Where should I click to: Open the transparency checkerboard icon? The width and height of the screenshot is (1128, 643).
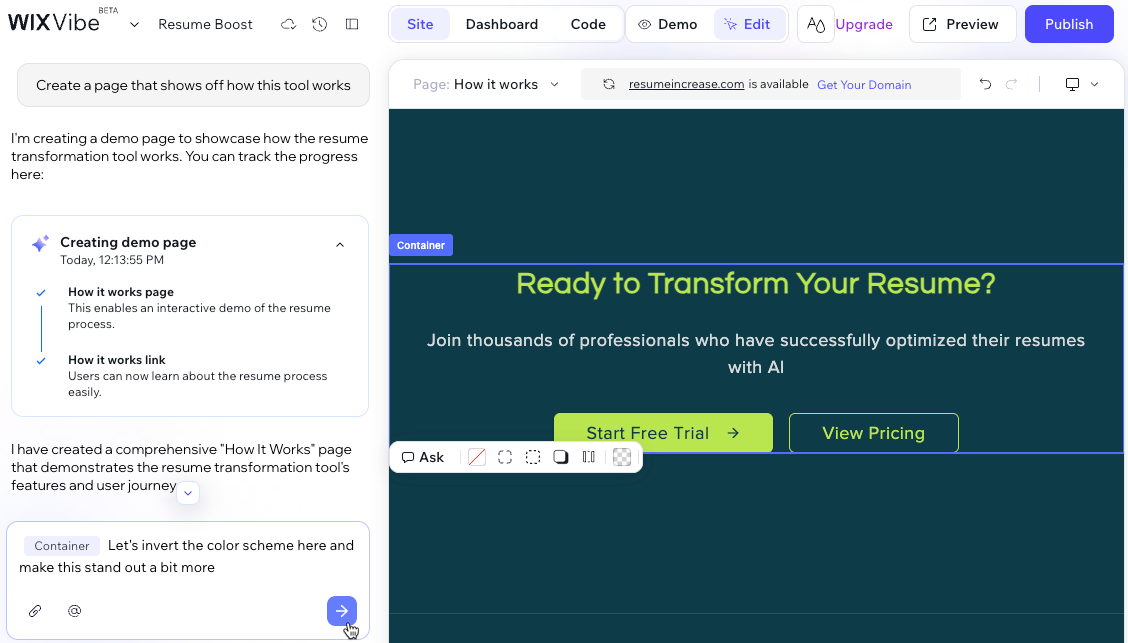tap(622, 457)
